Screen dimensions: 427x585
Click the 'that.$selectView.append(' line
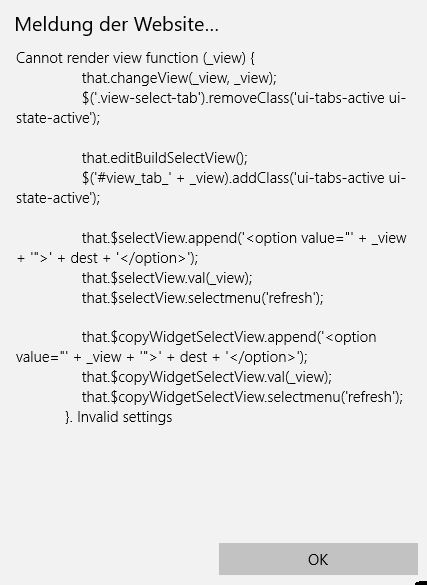244,238
